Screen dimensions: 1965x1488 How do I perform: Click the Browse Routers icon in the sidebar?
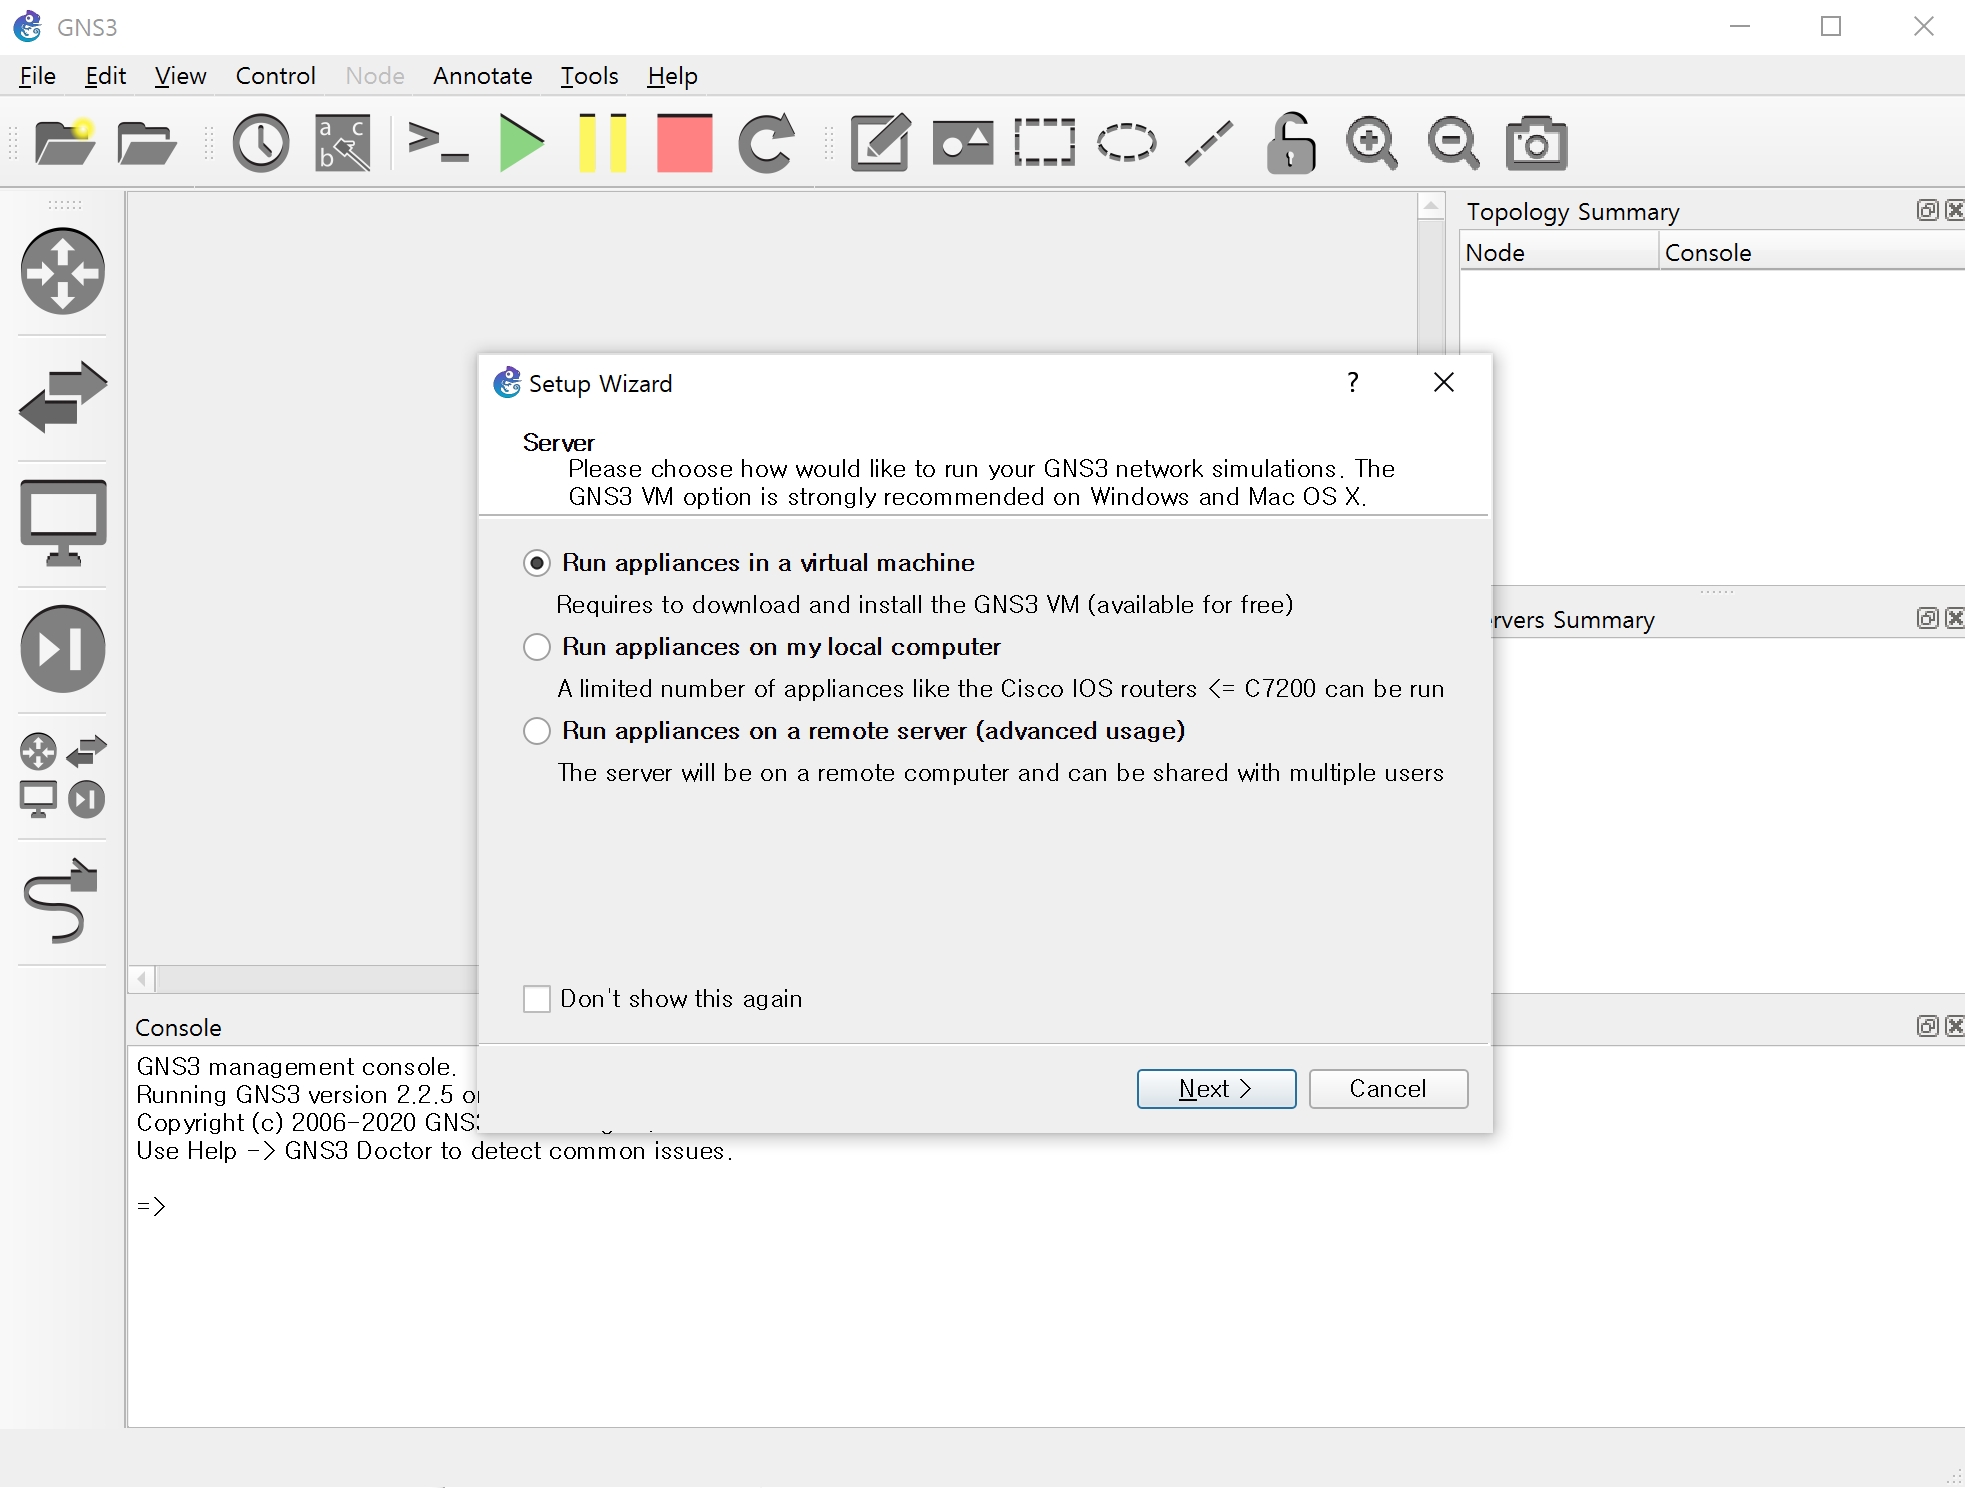point(62,271)
